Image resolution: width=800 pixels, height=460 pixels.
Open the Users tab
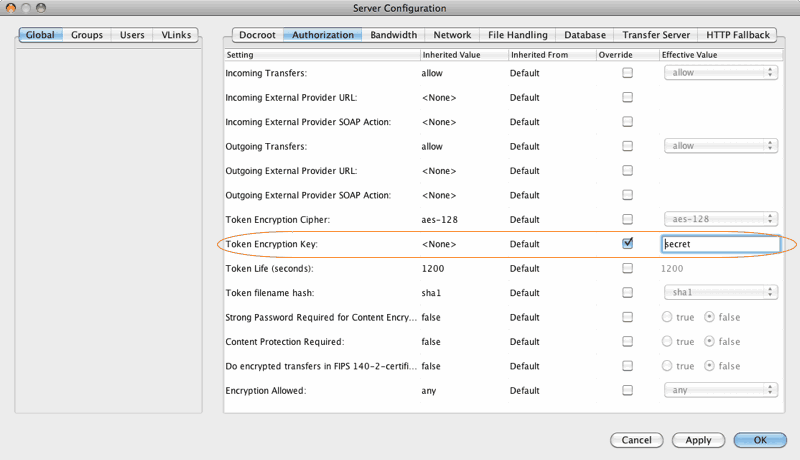[x=131, y=35]
